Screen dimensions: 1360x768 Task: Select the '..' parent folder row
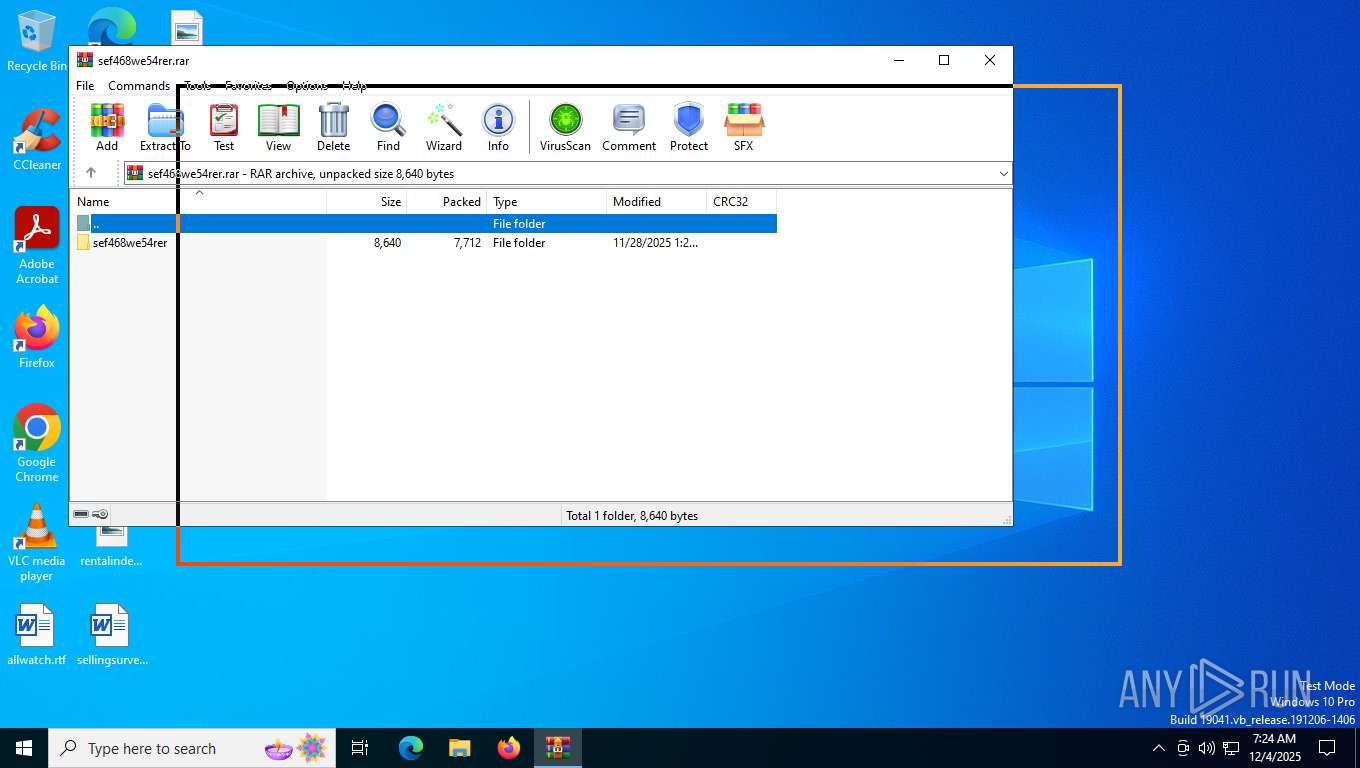coord(424,224)
